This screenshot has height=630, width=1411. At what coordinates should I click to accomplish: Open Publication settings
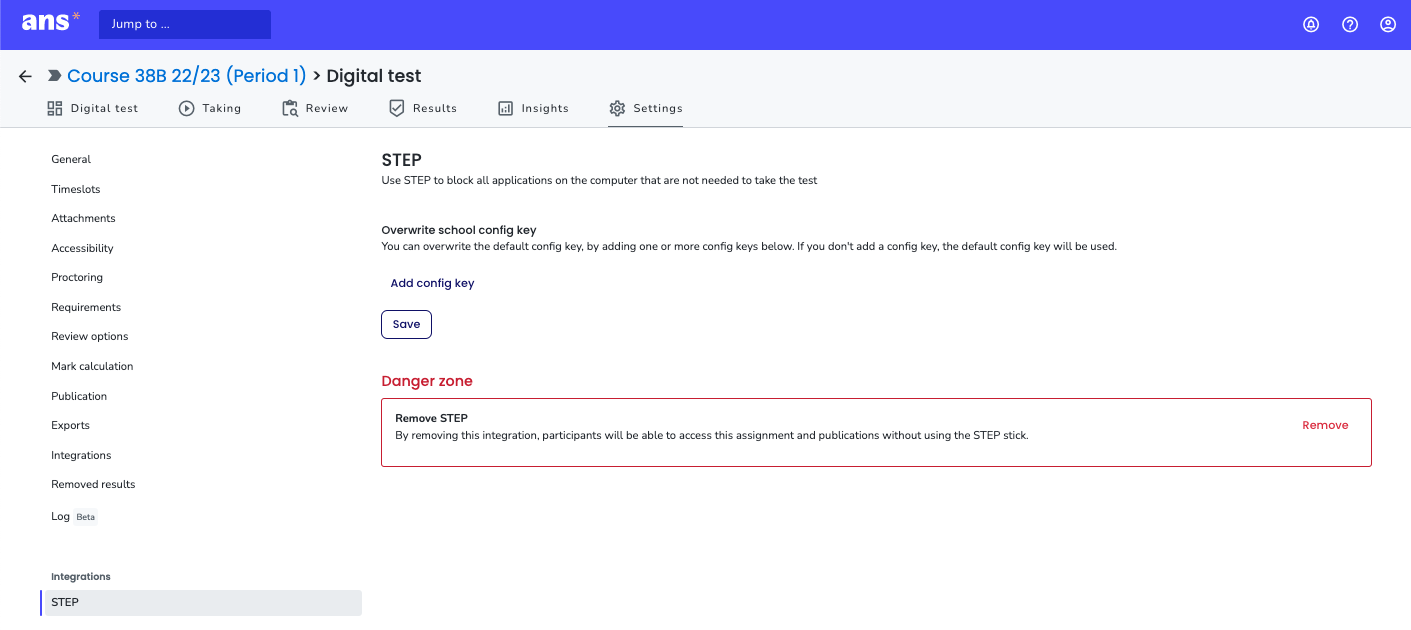tap(79, 396)
